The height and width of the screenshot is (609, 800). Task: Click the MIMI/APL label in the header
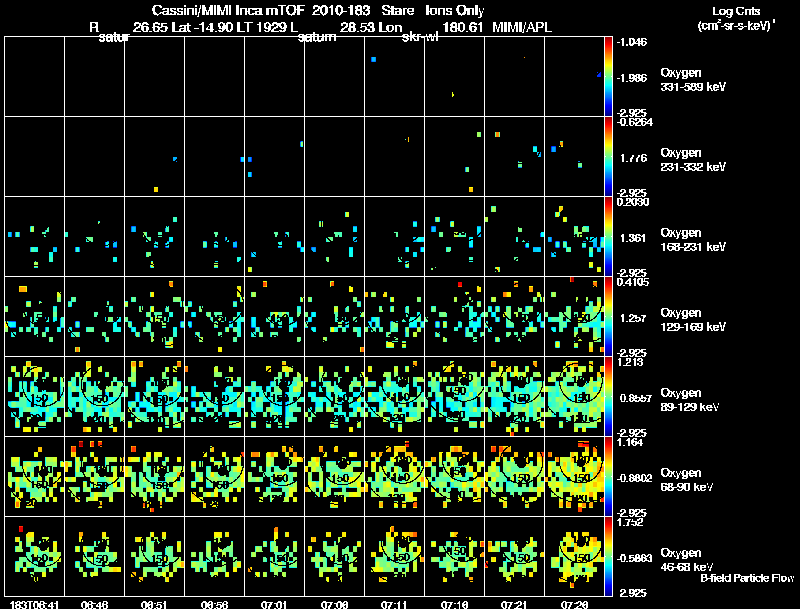(x=520, y=29)
